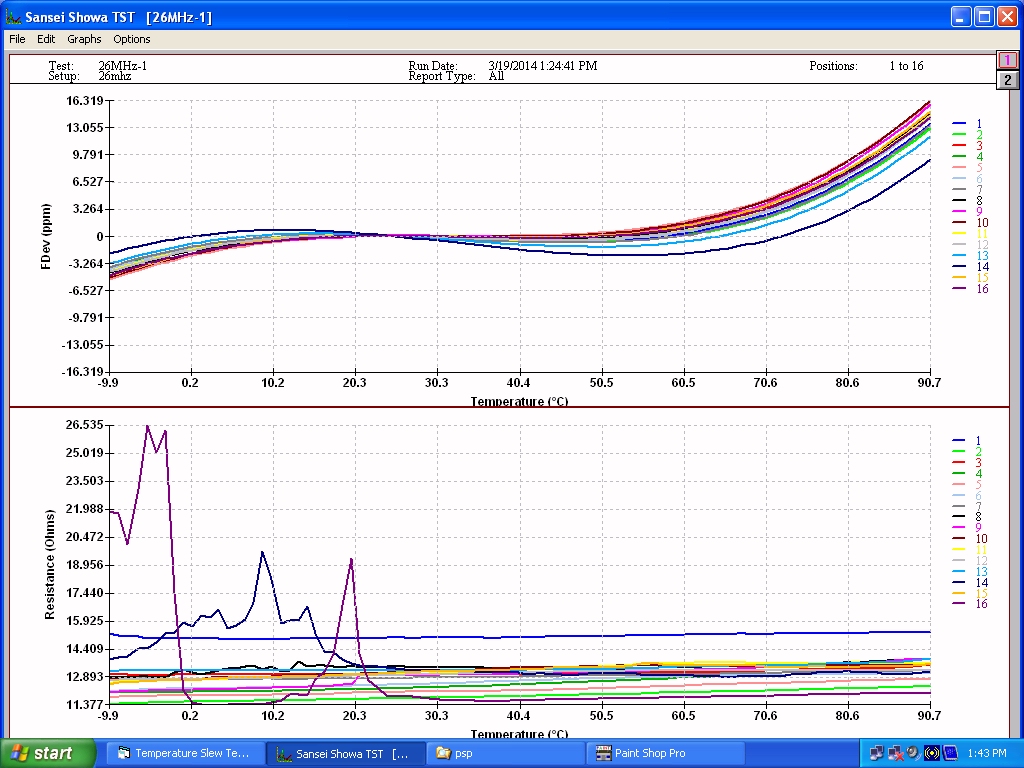Expand the Graphs menu
The height and width of the screenshot is (768, 1024).
84,39
